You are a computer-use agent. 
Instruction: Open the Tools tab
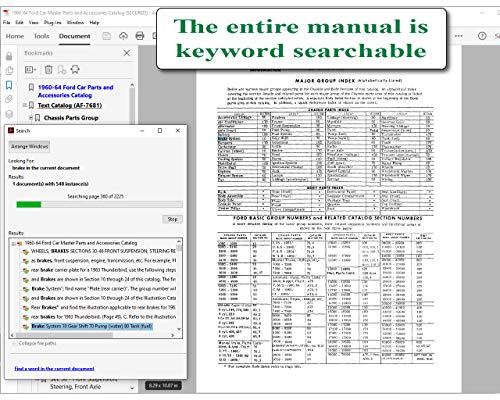42,36
